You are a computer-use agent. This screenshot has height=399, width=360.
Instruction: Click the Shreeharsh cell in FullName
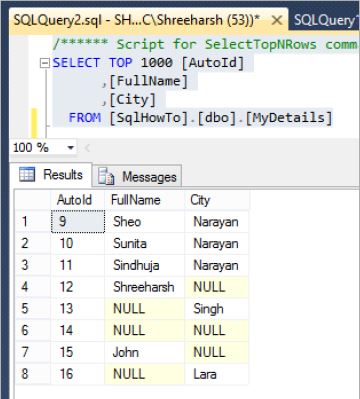[x=144, y=287]
